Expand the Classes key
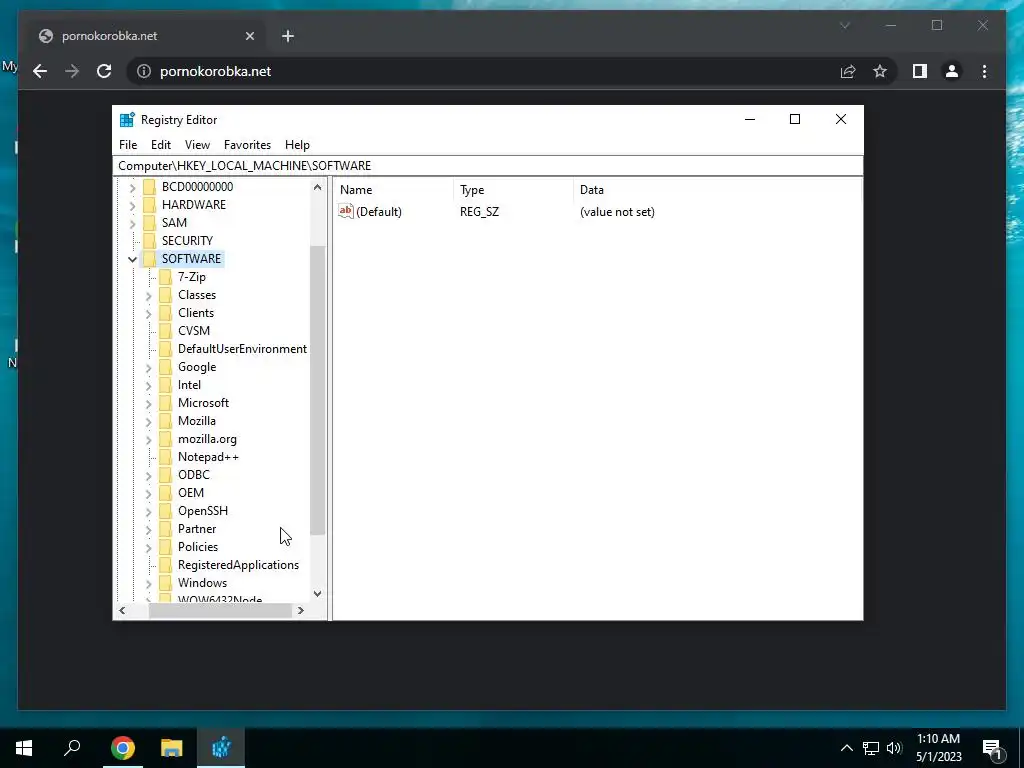The height and width of the screenshot is (768, 1024). coord(148,296)
